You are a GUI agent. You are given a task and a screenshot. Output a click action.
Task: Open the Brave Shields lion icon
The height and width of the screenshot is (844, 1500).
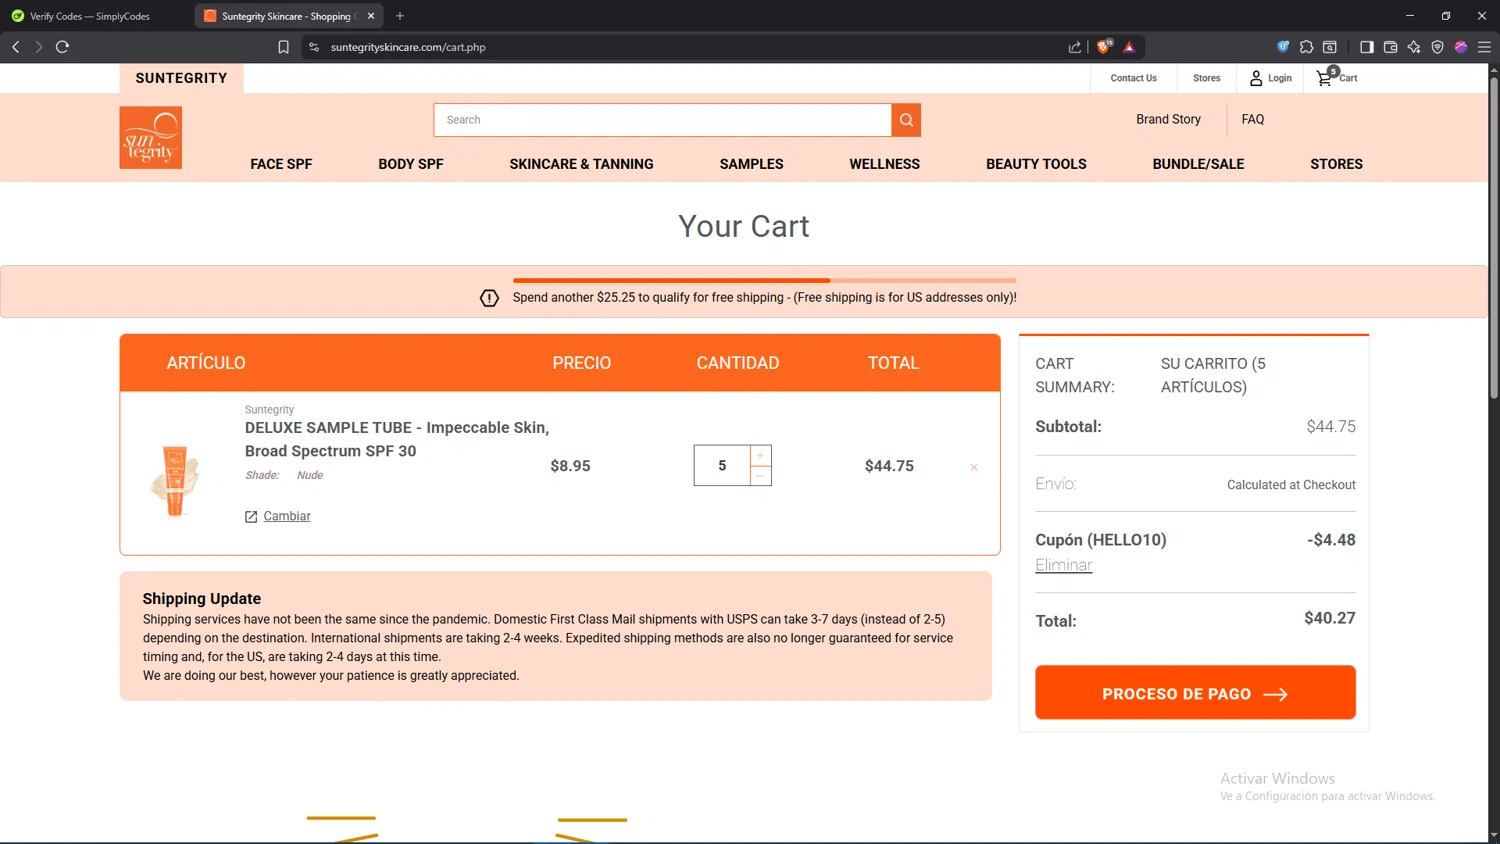coord(1104,47)
